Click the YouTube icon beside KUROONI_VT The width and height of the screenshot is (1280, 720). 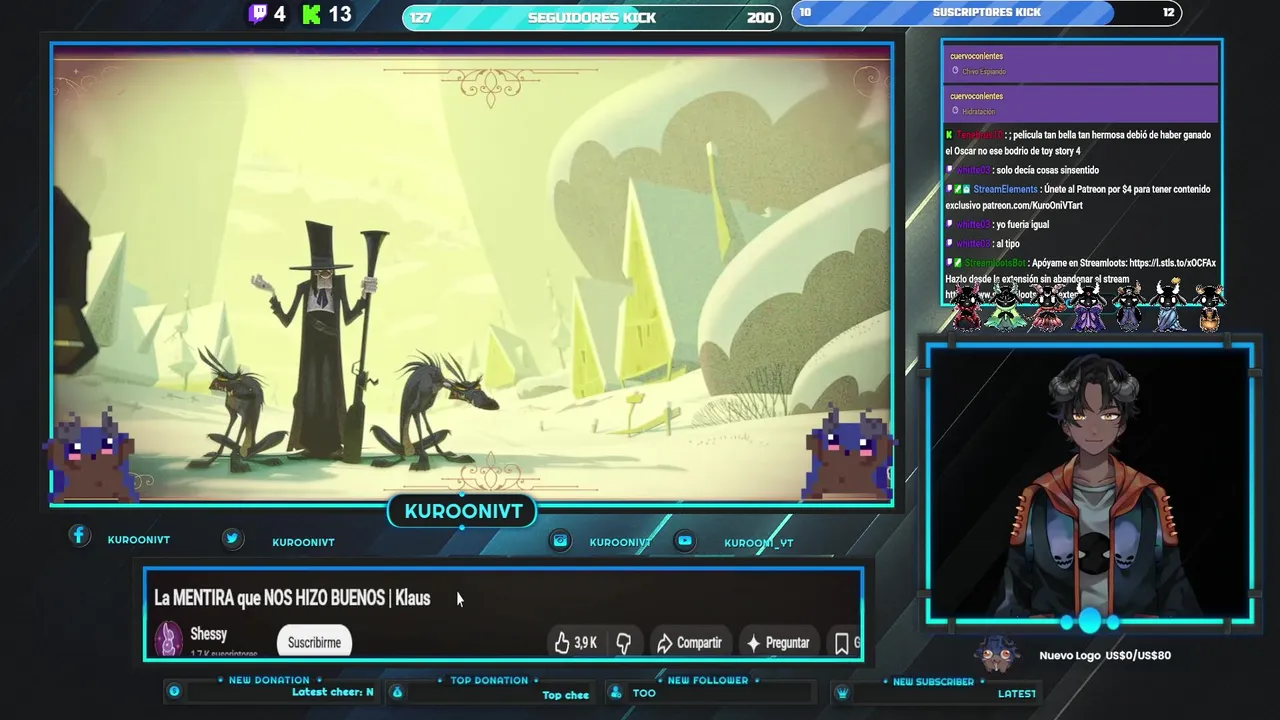coord(685,540)
